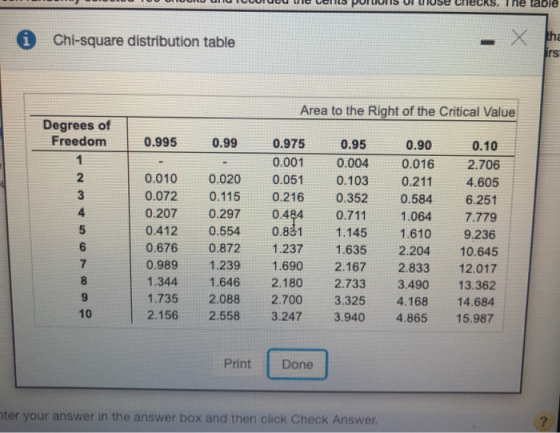The height and width of the screenshot is (433, 560).
Task: Click value 7.779 in row 4
Action: coord(481,217)
